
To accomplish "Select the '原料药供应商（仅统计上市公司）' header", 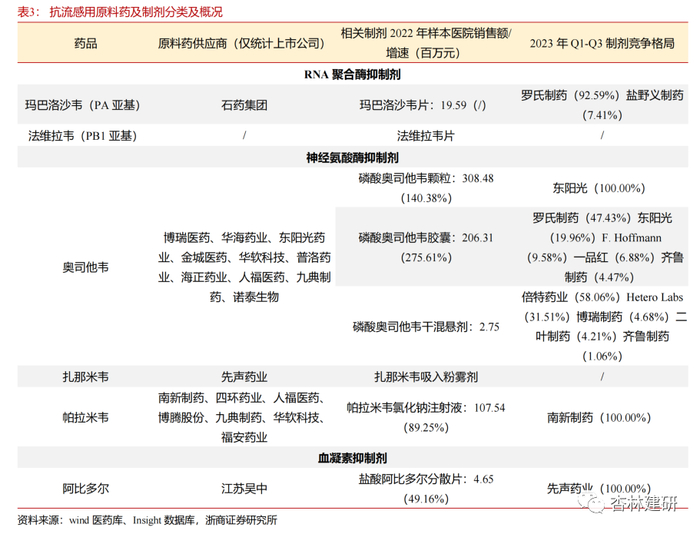I will (x=242, y=43).
